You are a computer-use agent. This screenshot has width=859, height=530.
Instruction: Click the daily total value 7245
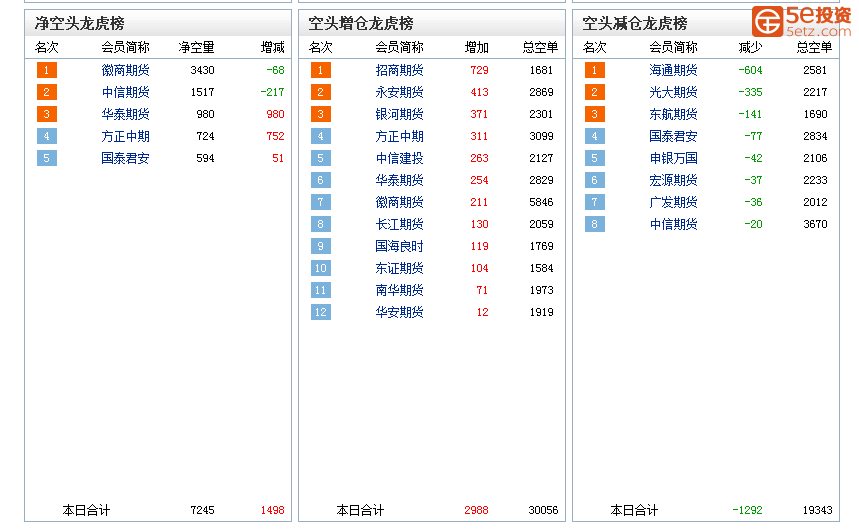pos(202,510)
